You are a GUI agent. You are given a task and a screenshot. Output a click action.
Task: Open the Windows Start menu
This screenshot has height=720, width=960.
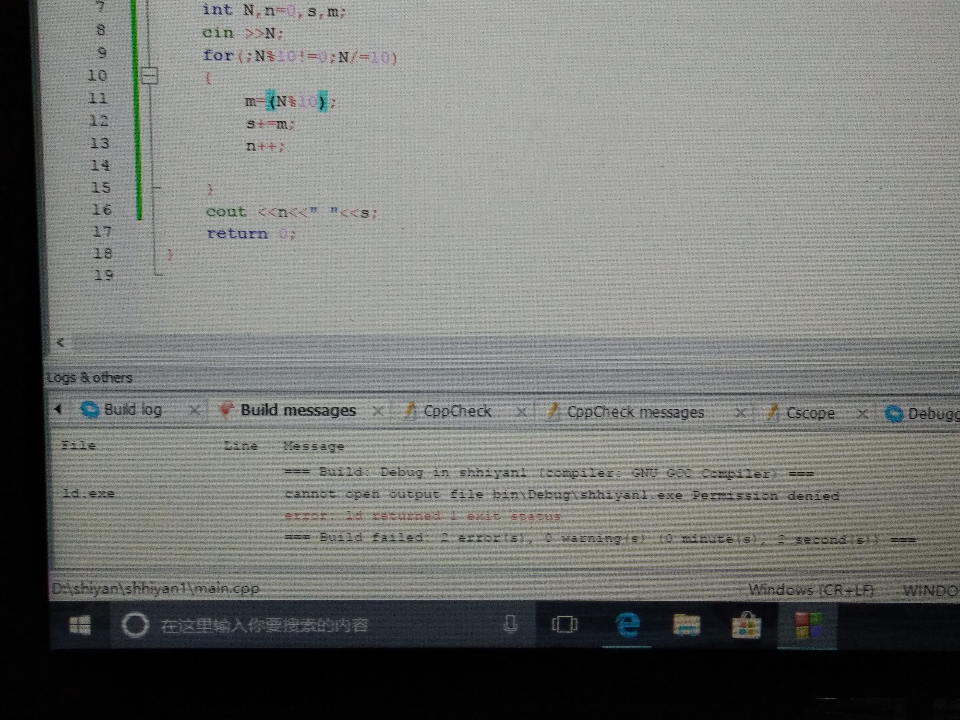(80, 624)
